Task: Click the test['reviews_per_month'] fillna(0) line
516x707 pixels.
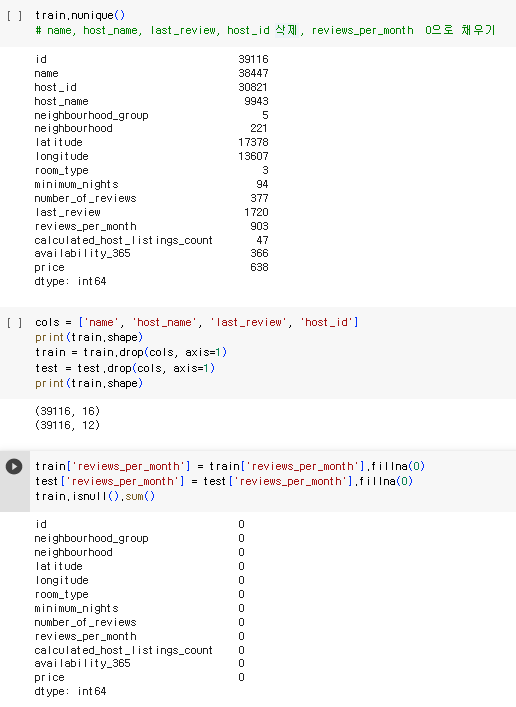Action: [x=224, y=482]
